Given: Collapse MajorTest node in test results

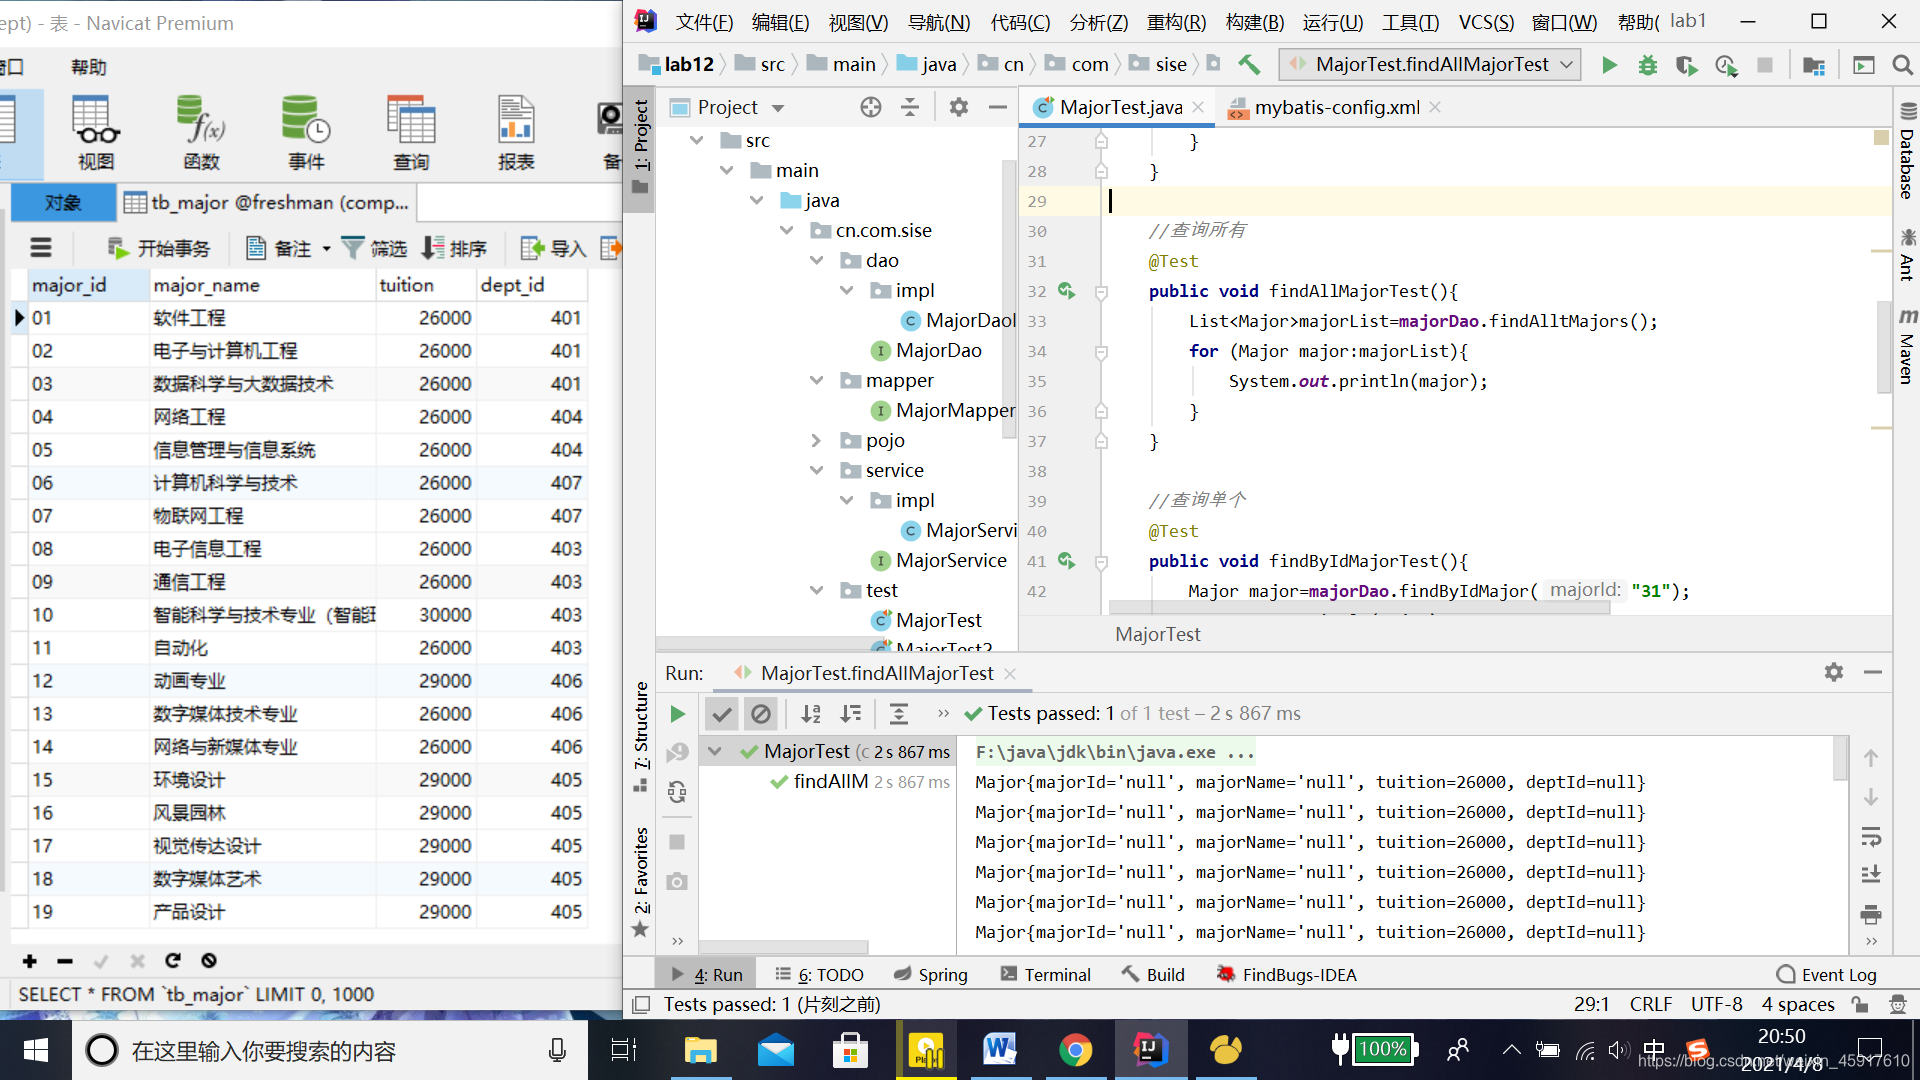Looking at the screenshot, I should click(x=714, y=751).
